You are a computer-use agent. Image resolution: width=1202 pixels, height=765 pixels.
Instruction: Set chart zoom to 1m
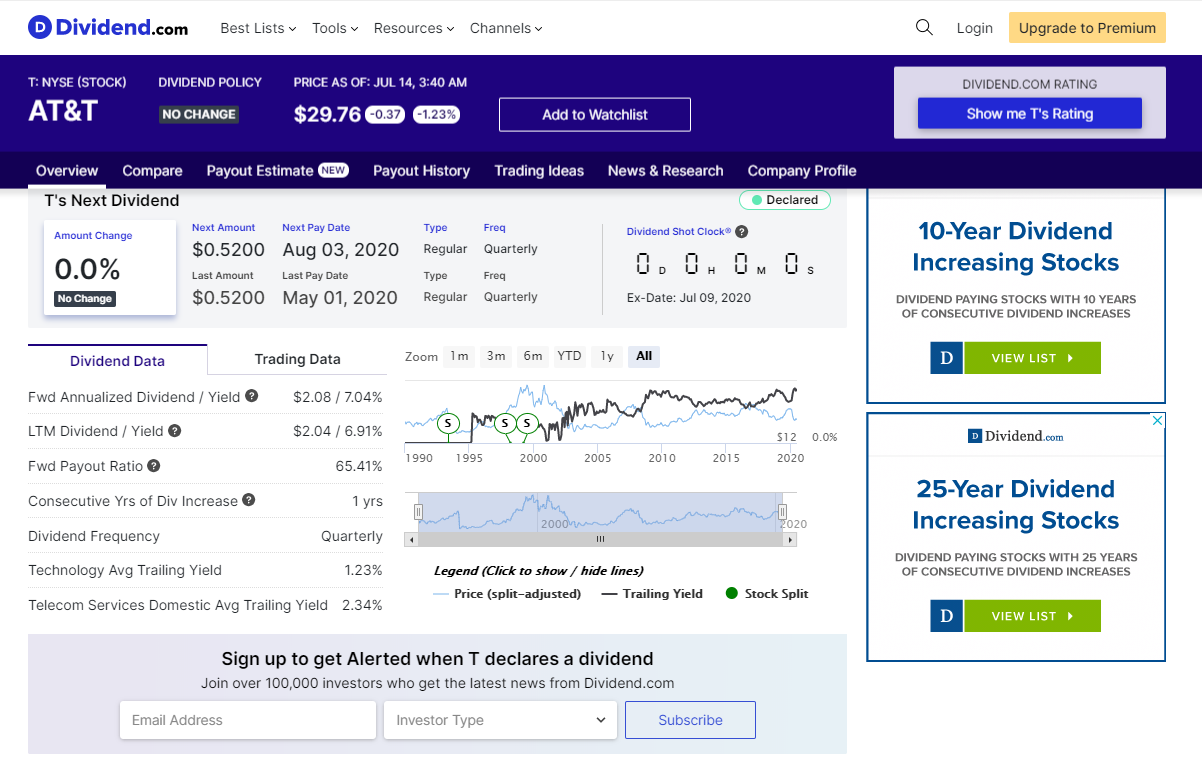click(459, 356)
